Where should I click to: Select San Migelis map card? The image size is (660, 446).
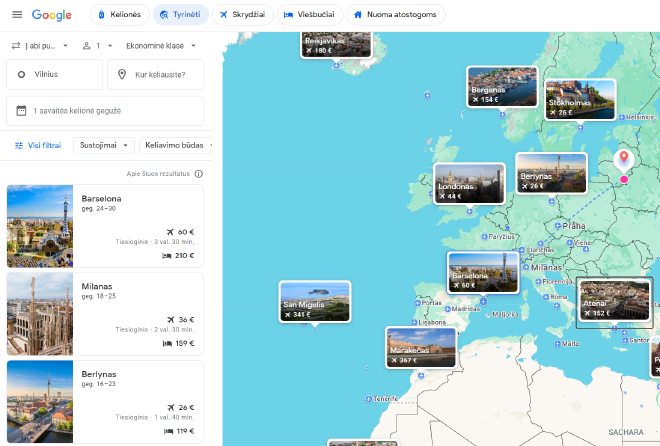(x=315, y=302)
